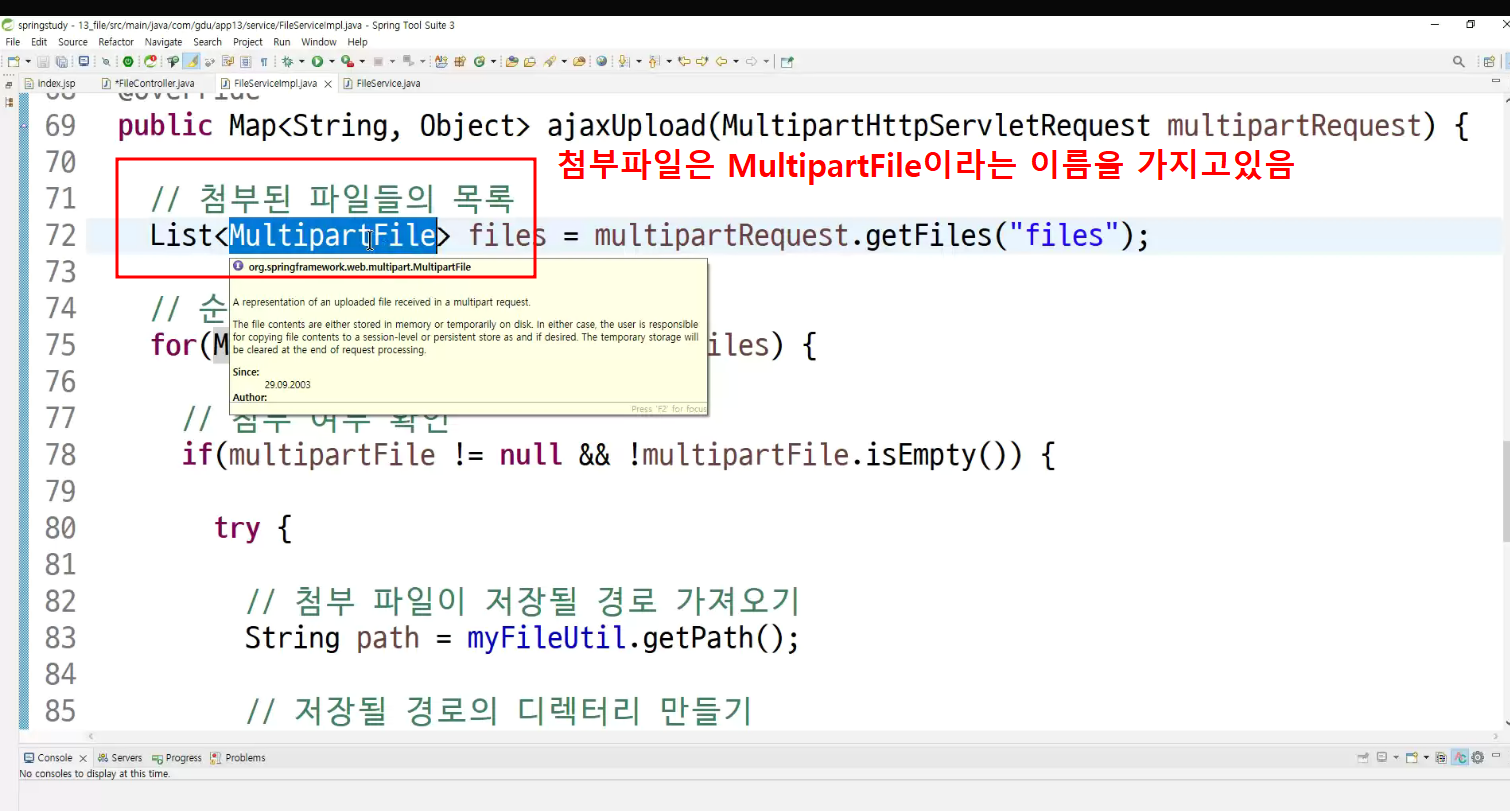Toggle Show Whitespace Characters pilcrow button
The image size is (1510, 811).
tap(263, 61)
